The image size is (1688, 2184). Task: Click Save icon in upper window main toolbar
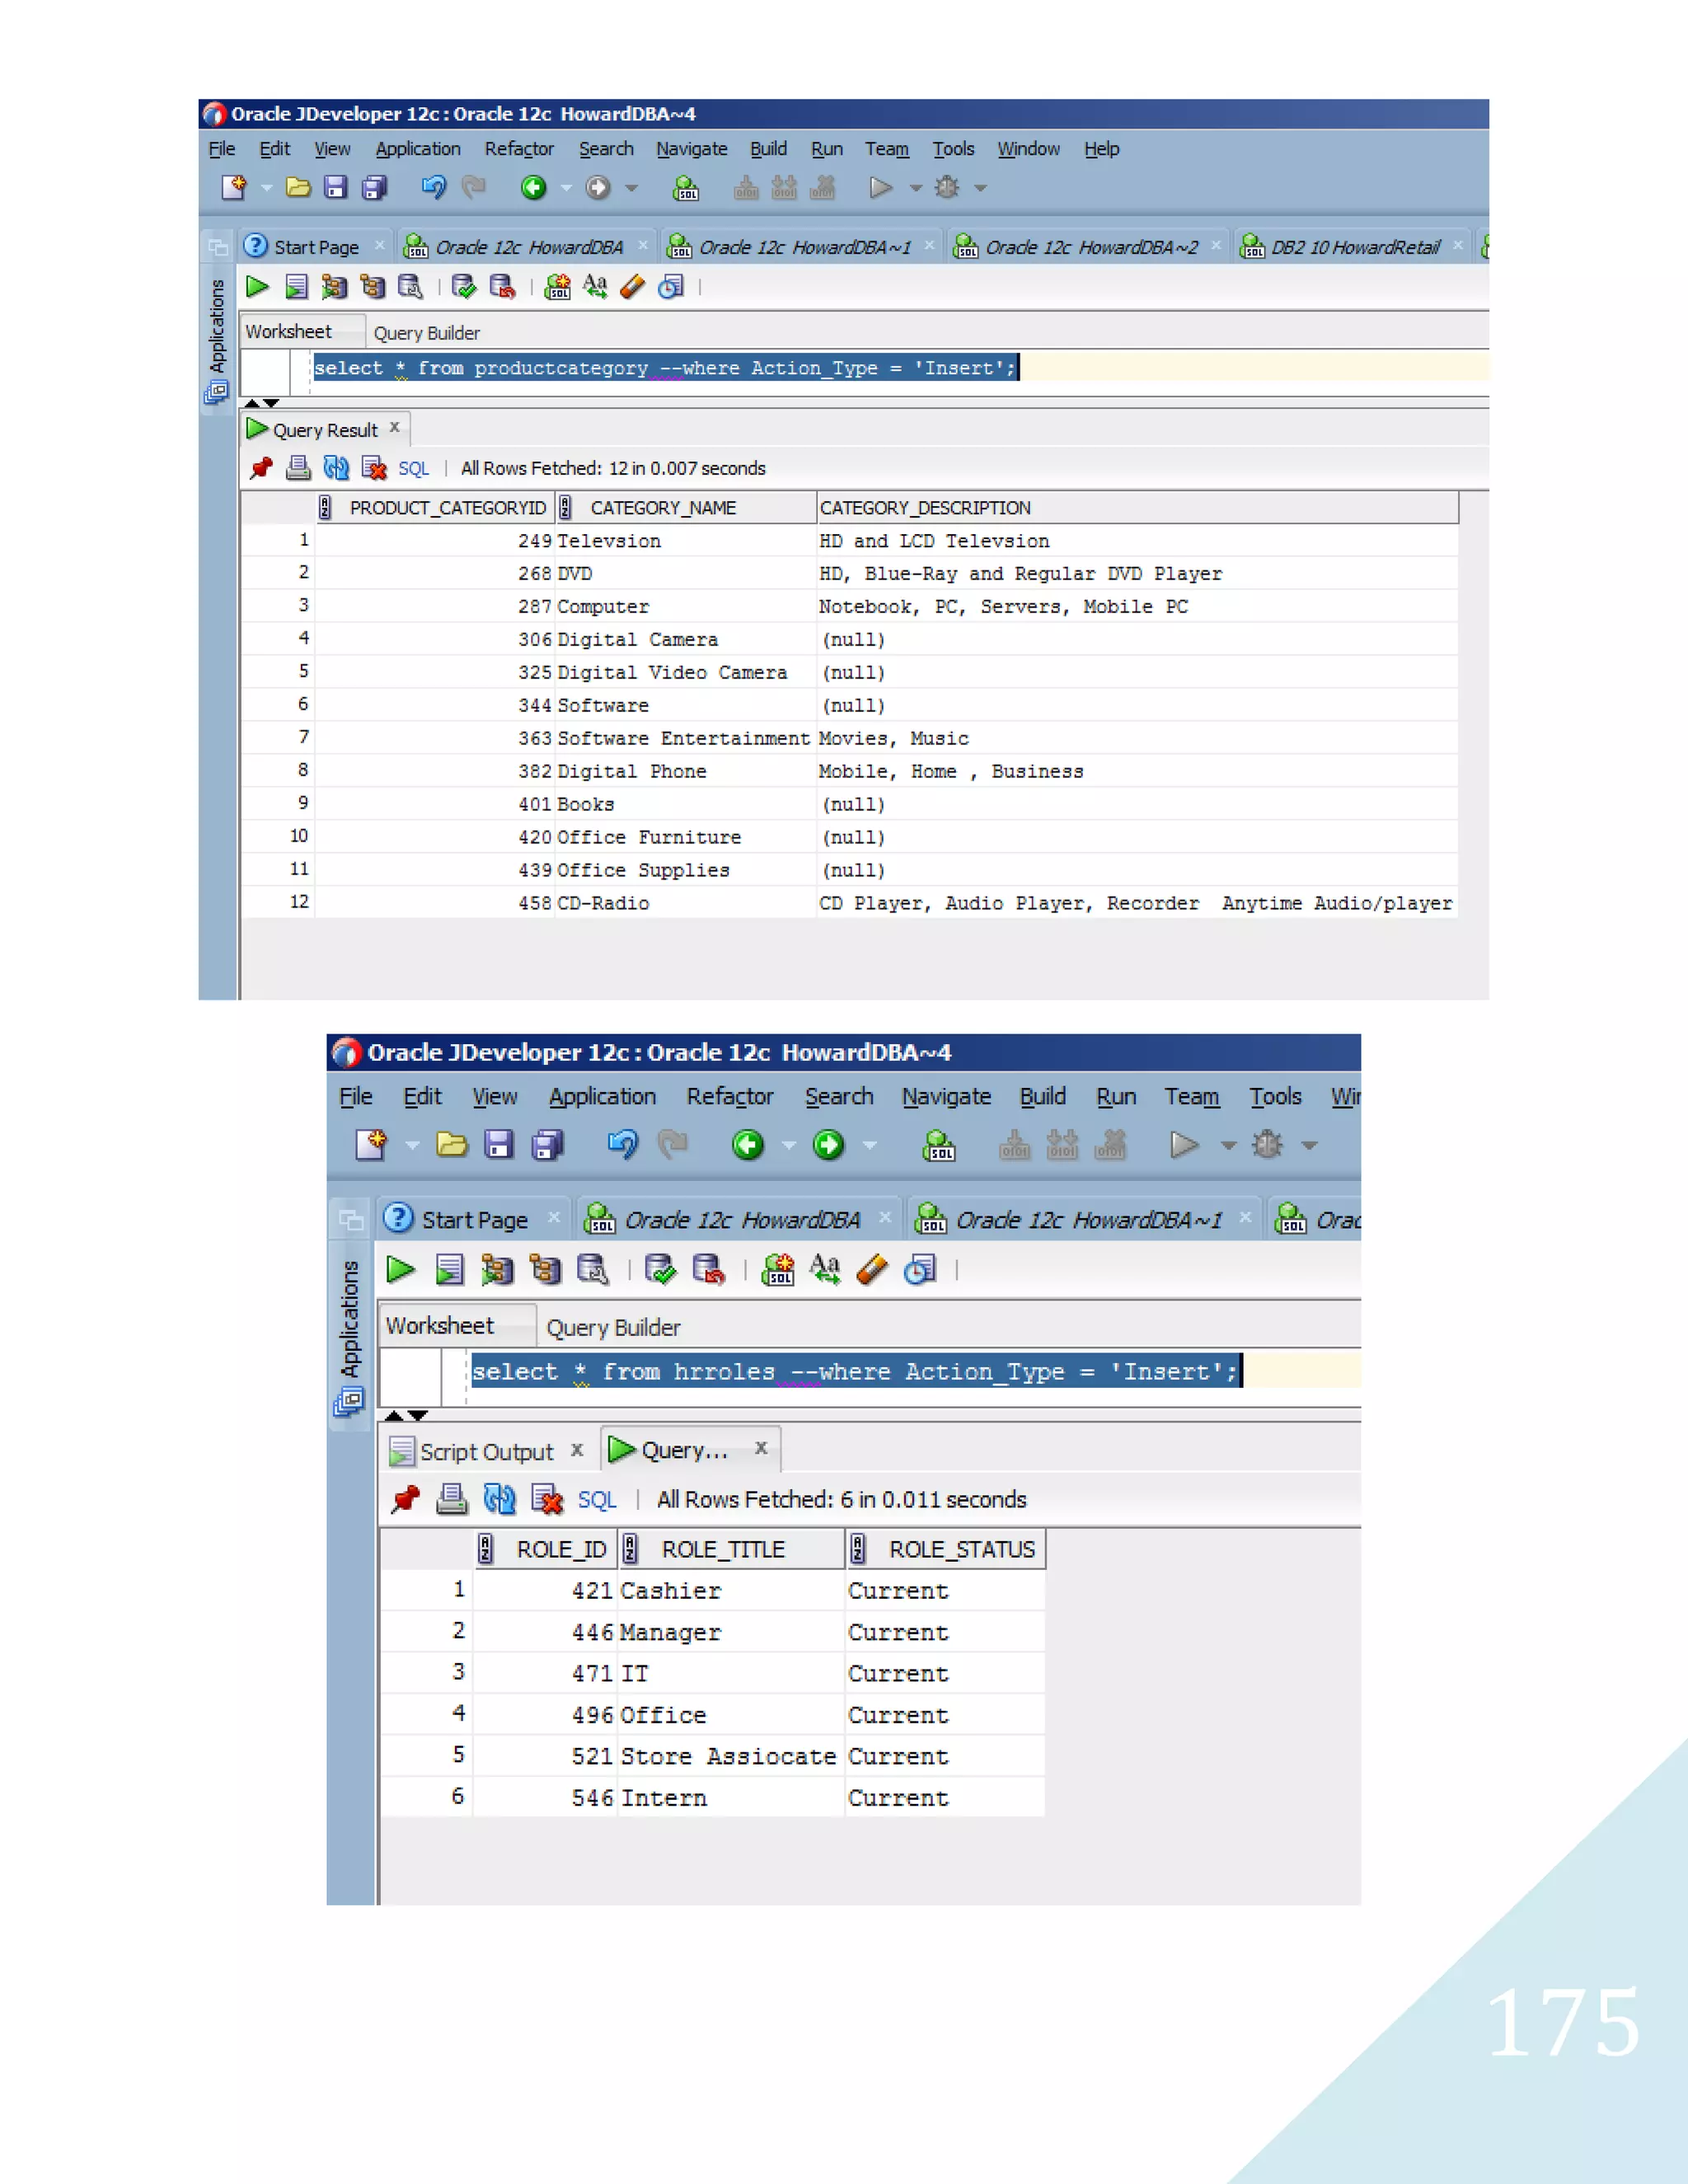[x=336, y=188]
